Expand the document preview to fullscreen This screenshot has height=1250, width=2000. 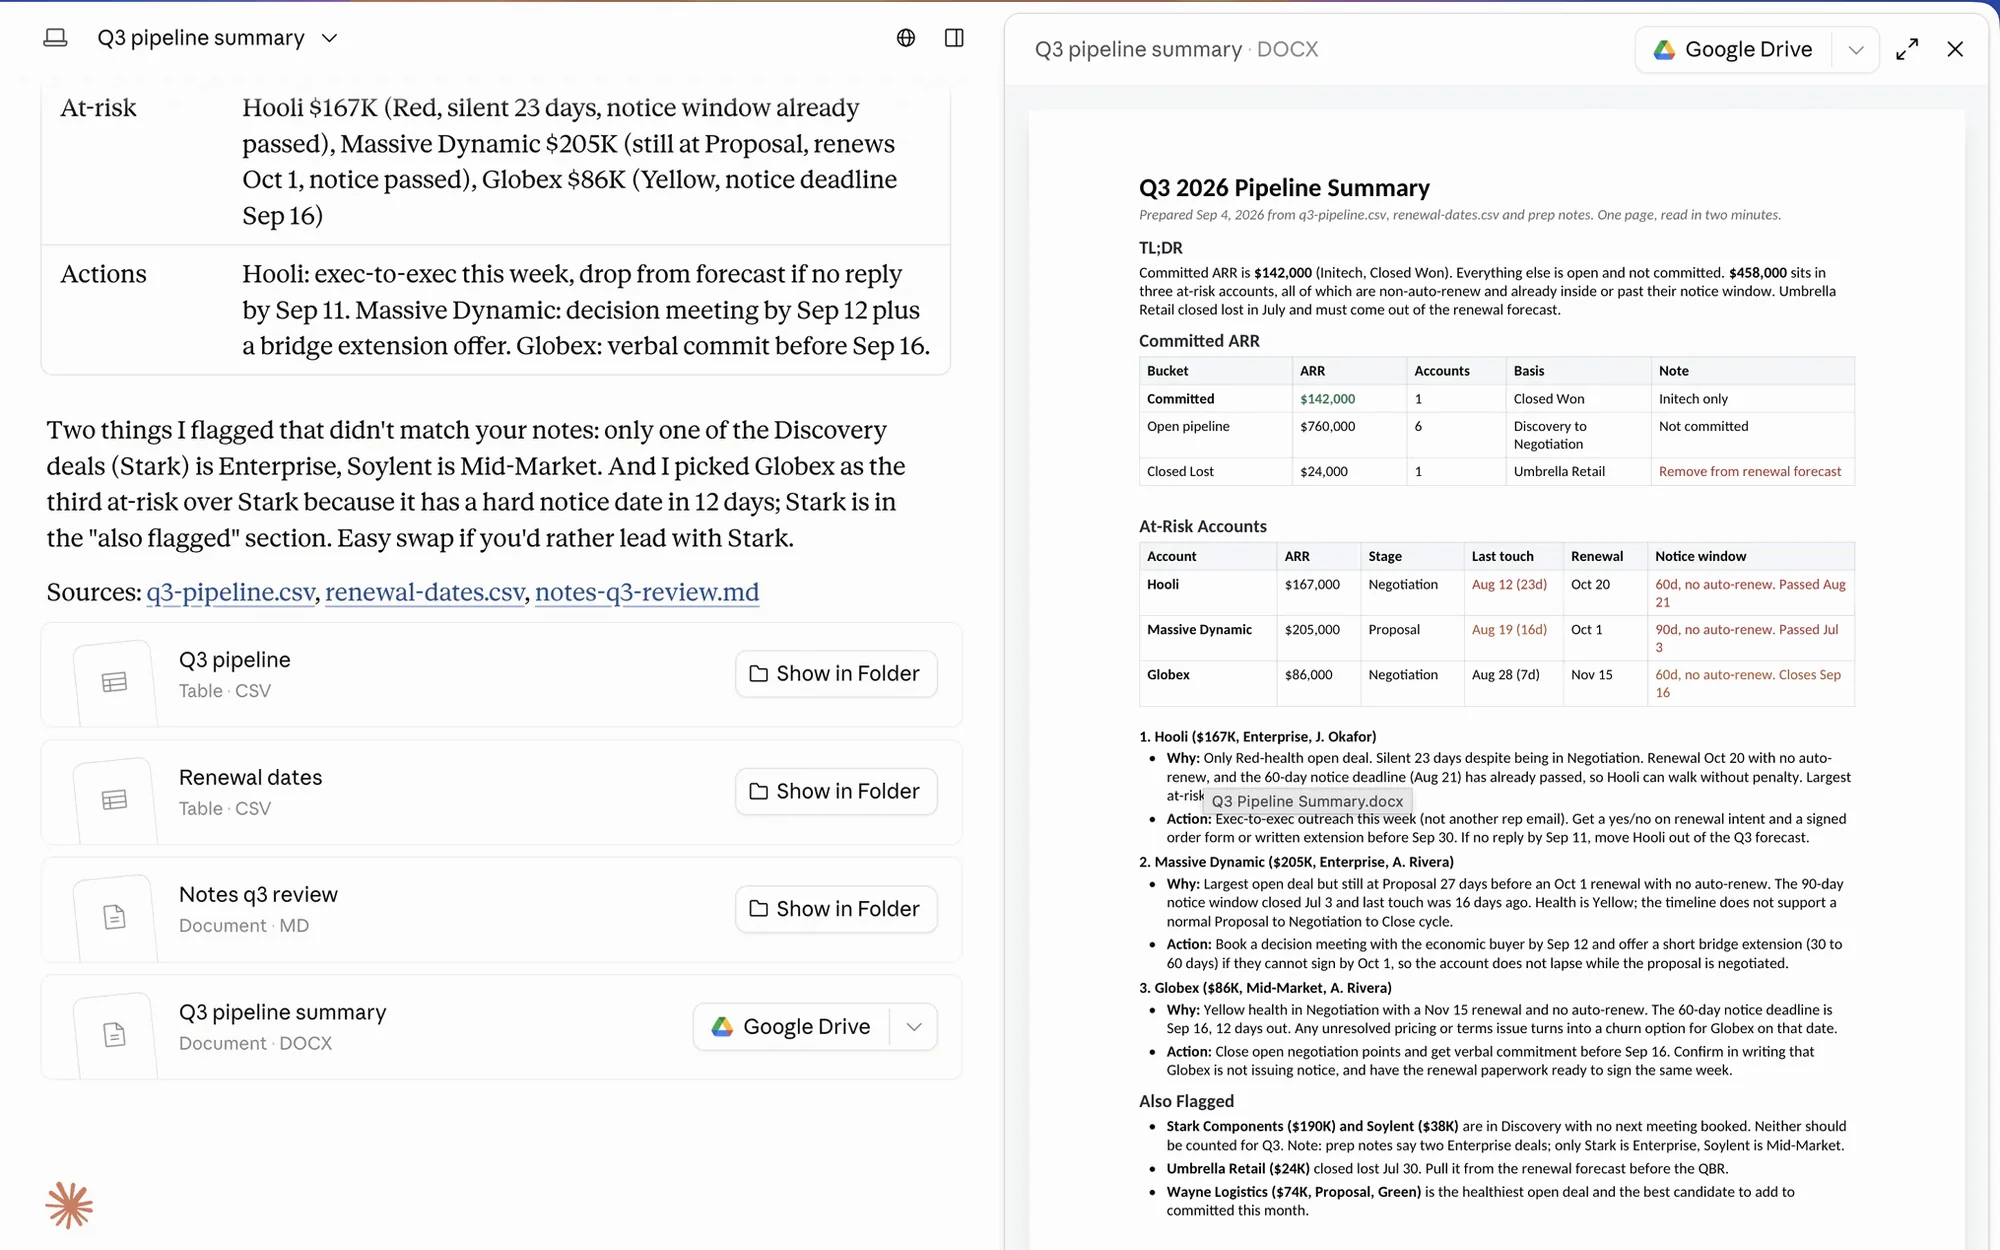point(1907,49)
